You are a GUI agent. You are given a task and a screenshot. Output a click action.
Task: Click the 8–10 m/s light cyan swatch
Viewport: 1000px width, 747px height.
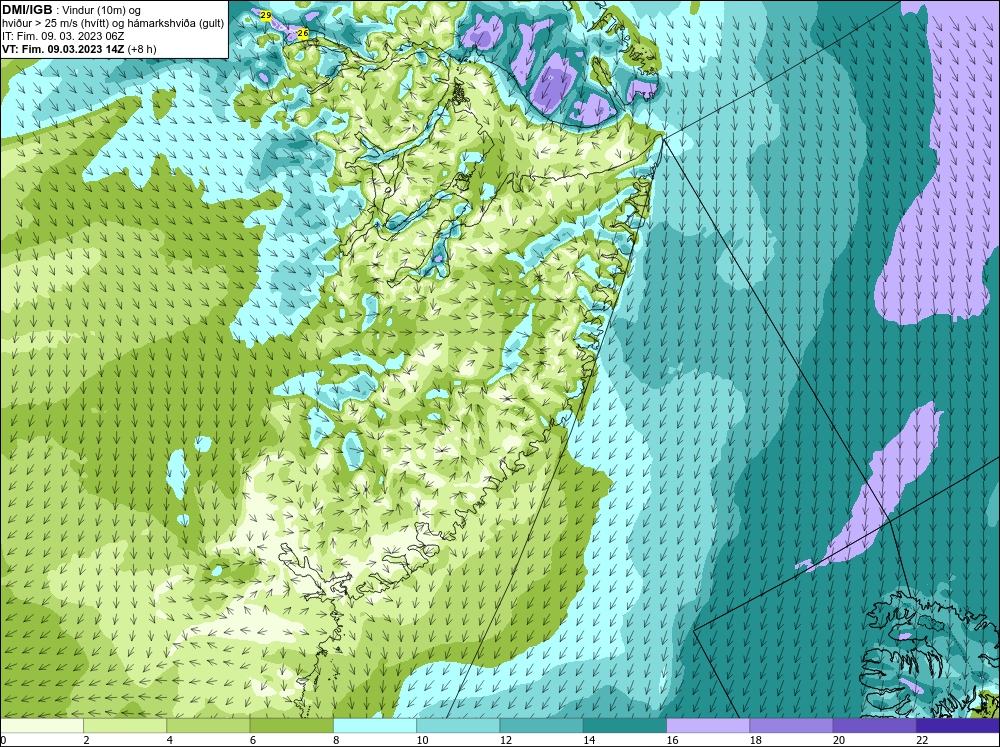point(375,726)
